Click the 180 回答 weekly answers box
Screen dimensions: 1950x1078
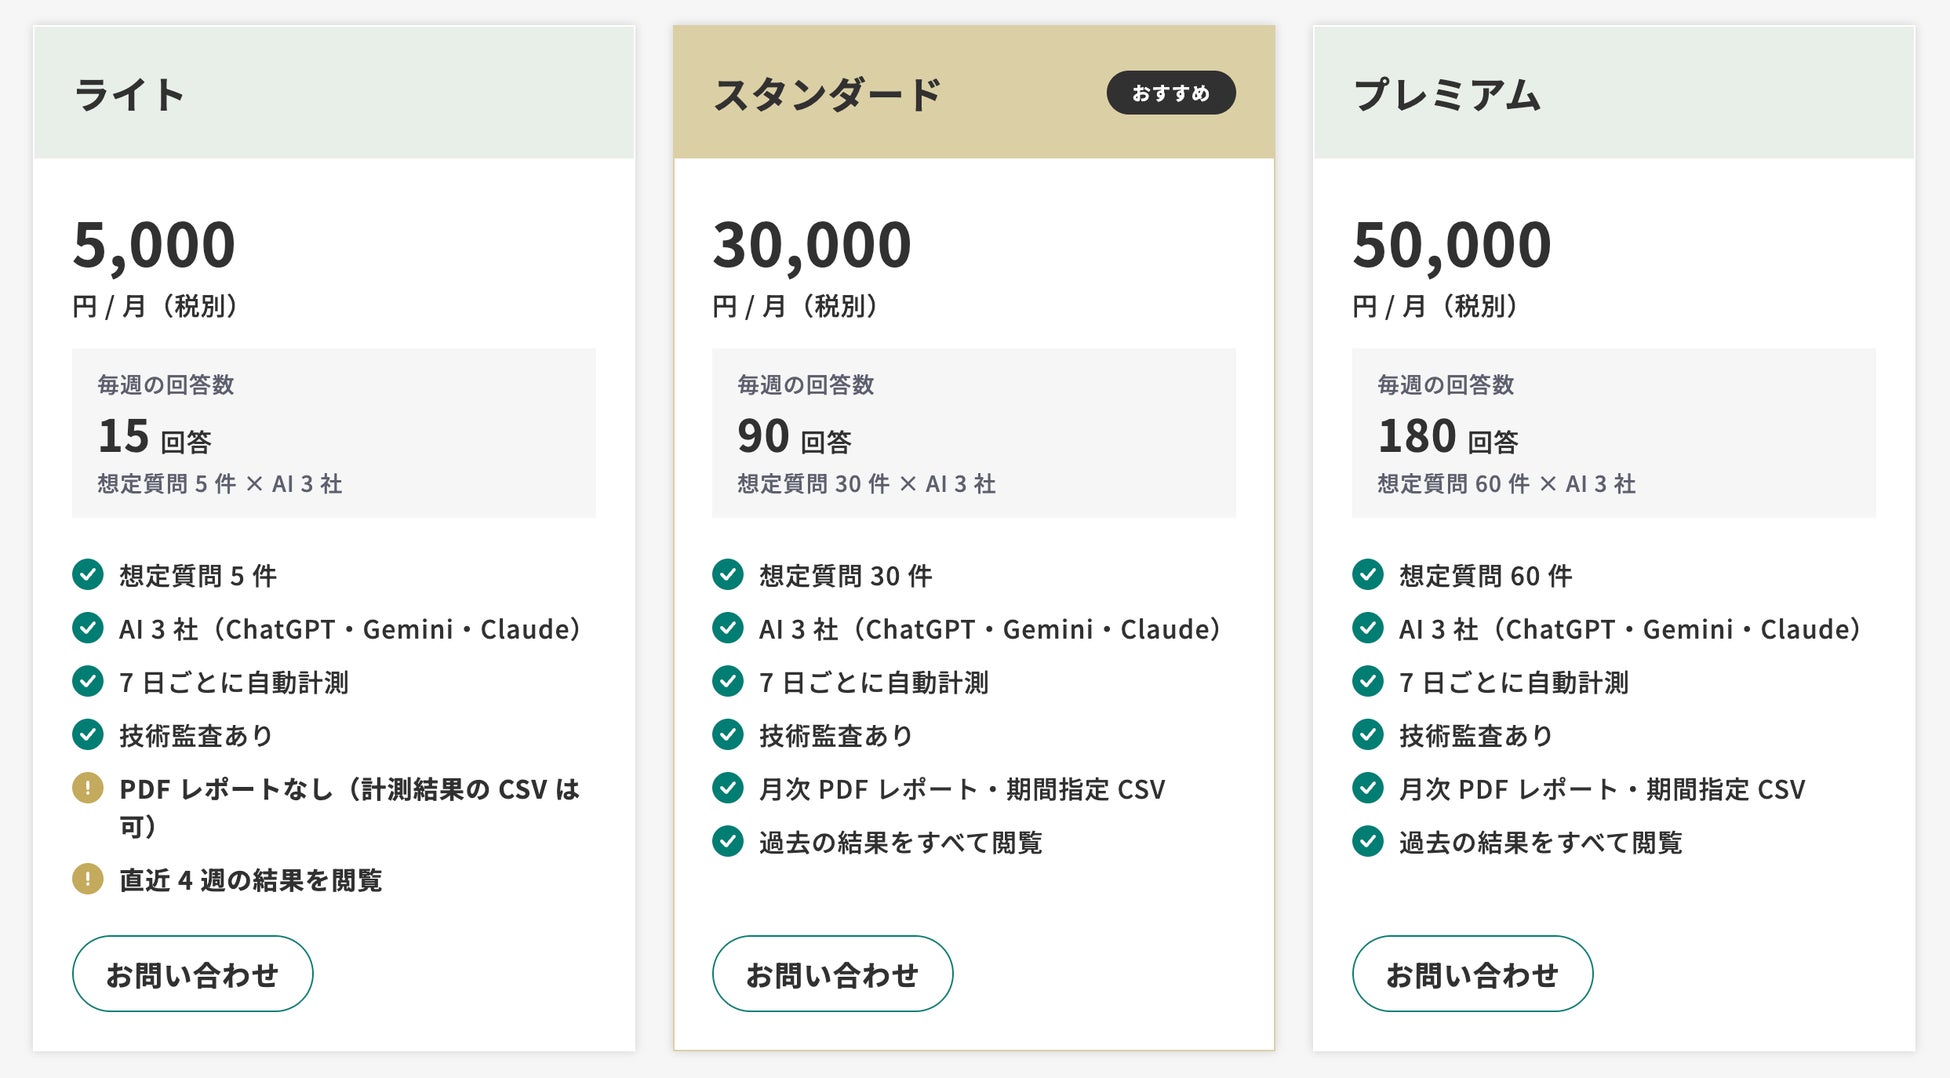coord(1614,433)
